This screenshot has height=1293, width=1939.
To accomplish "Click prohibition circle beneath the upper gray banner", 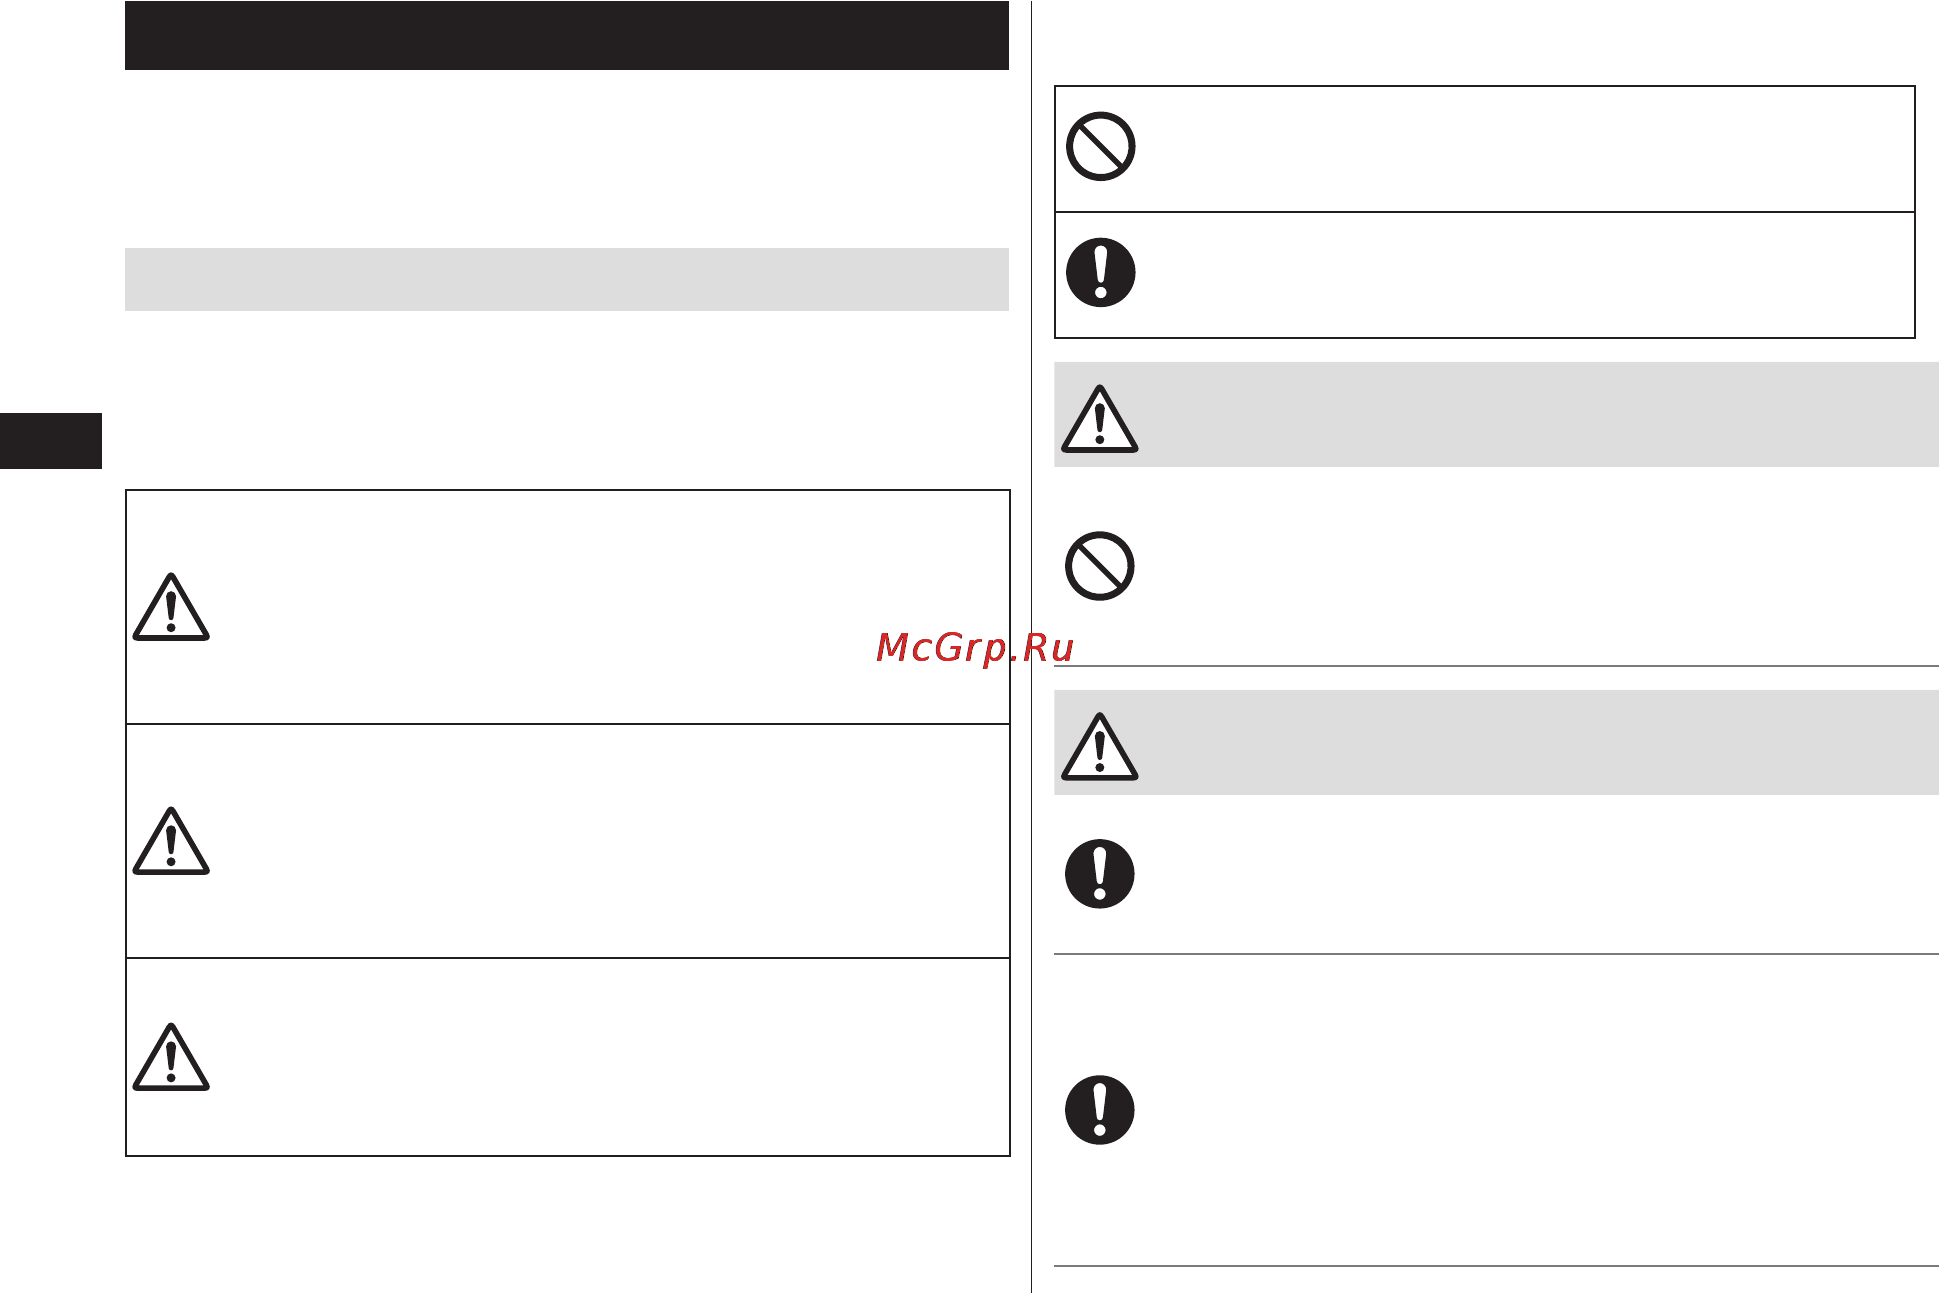I will click(1100, 566).
